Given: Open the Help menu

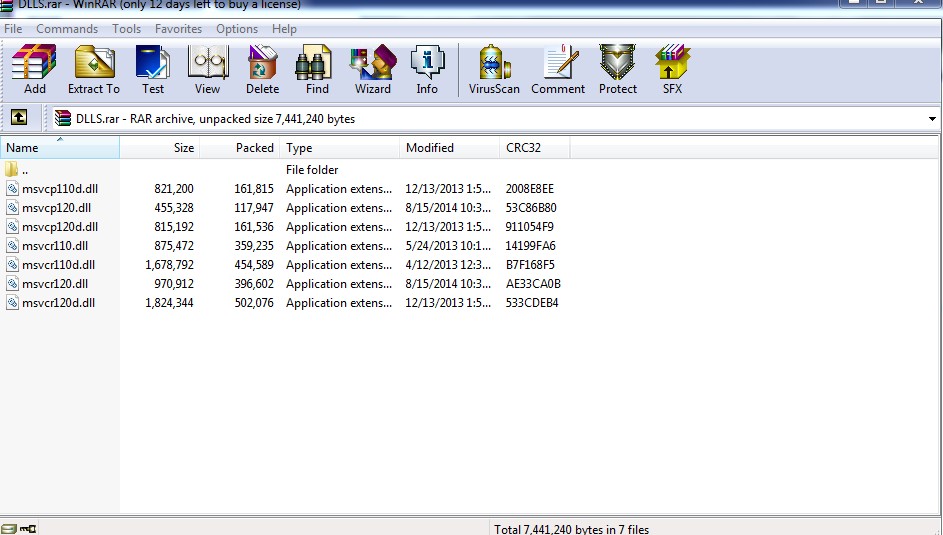Looking at the screenshot, I should coord(284,29).
